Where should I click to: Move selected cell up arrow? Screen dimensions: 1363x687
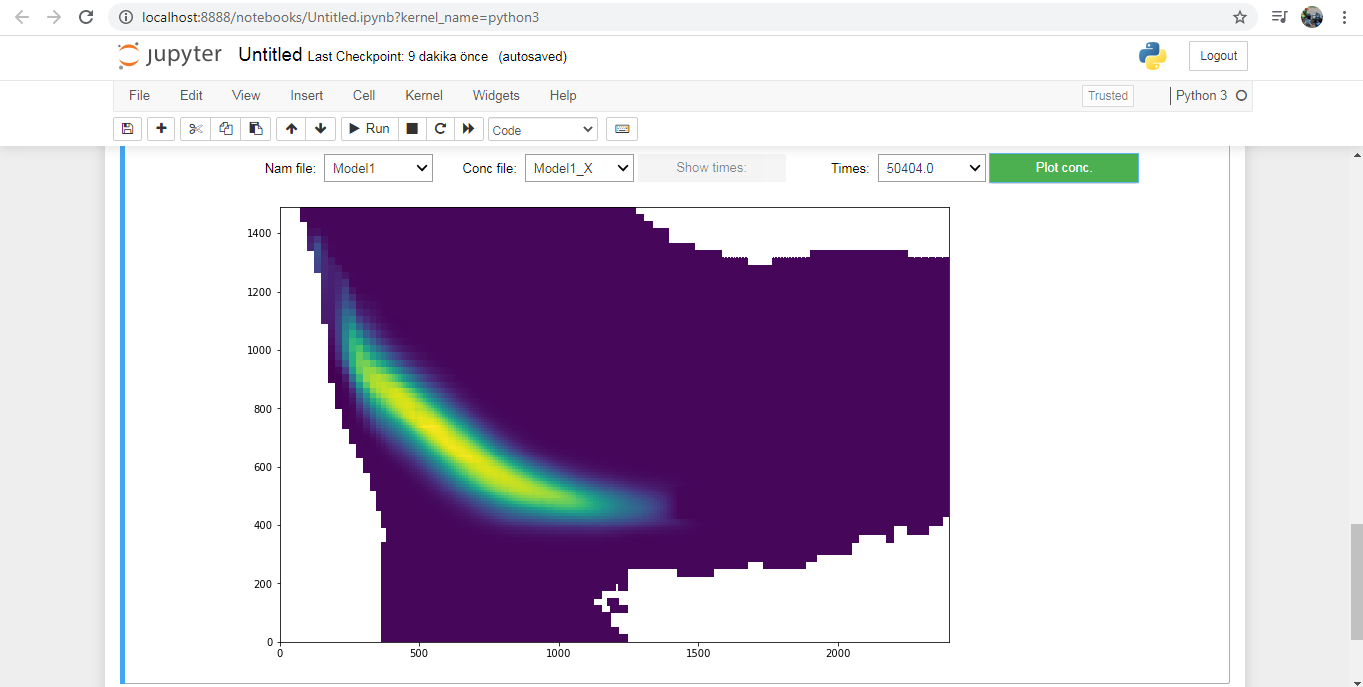point(291,129)
